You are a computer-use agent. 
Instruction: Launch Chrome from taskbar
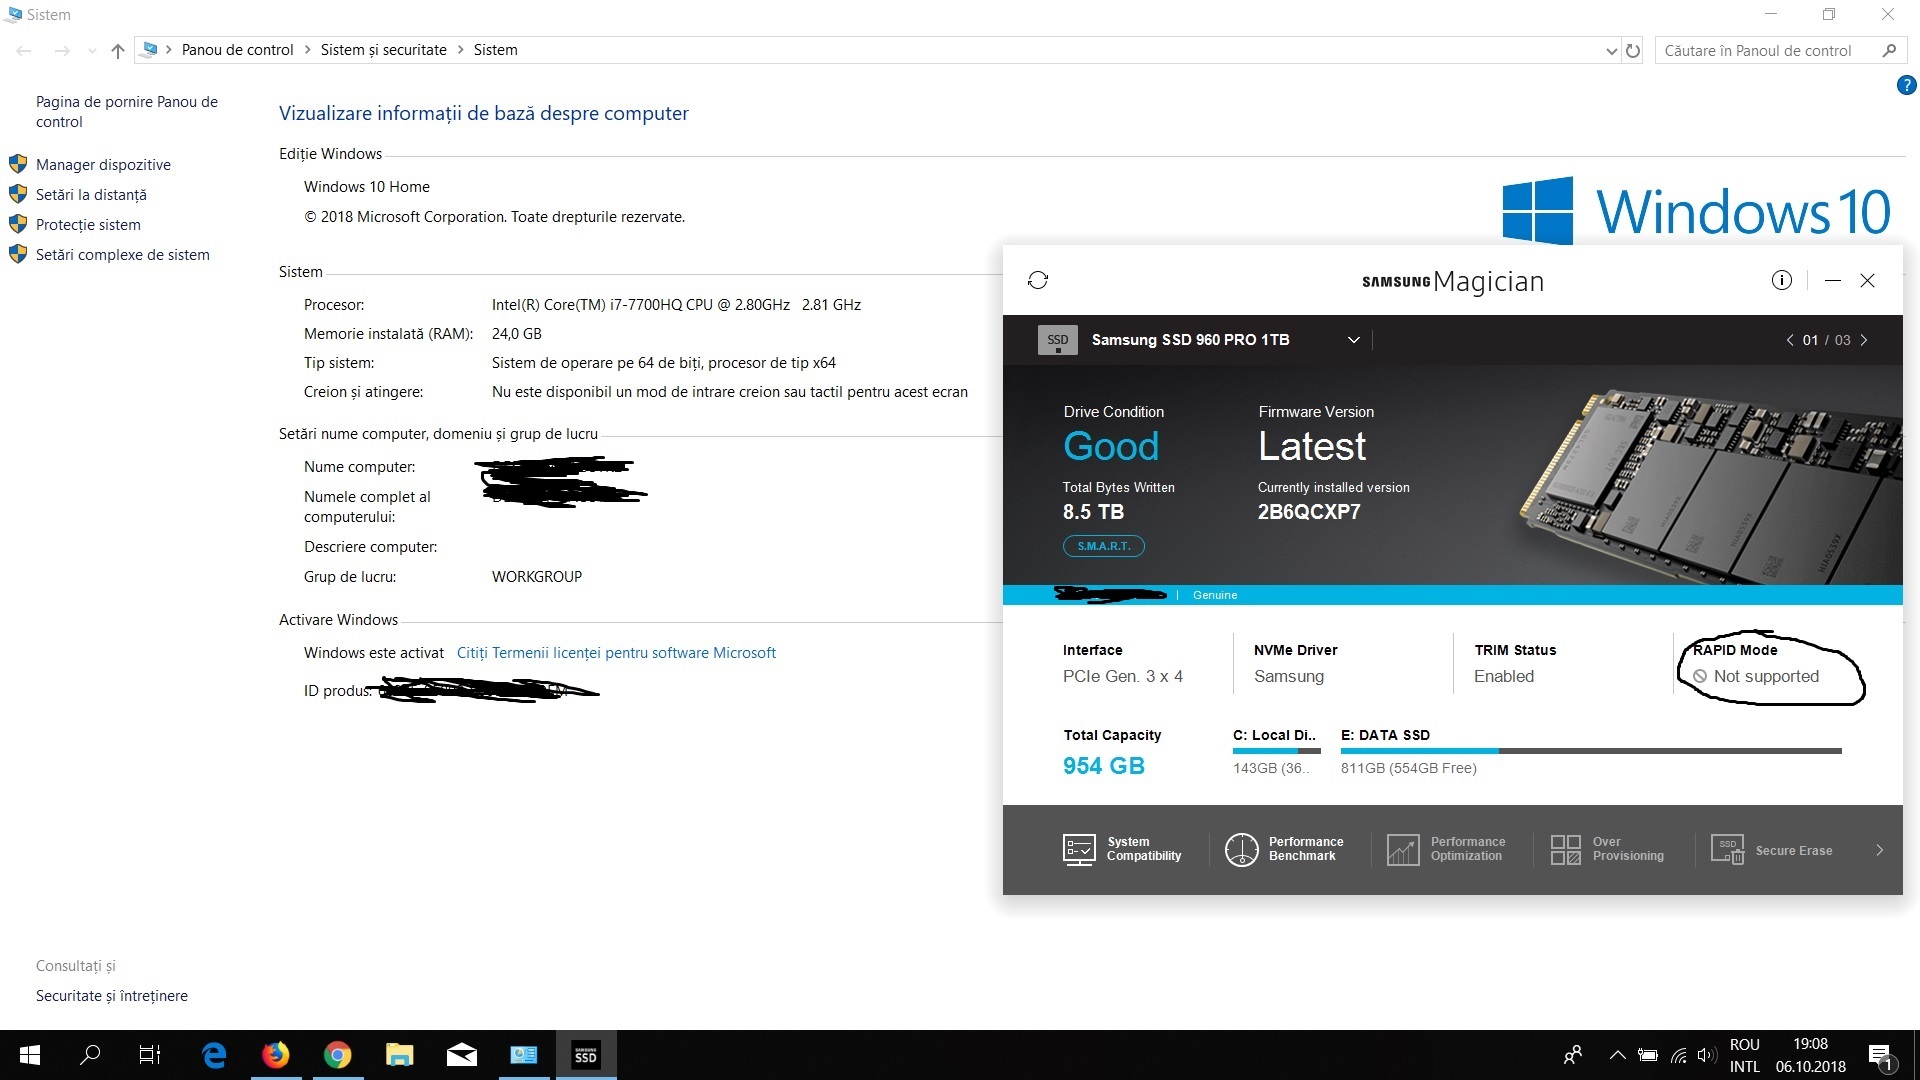pos(338,1055)
